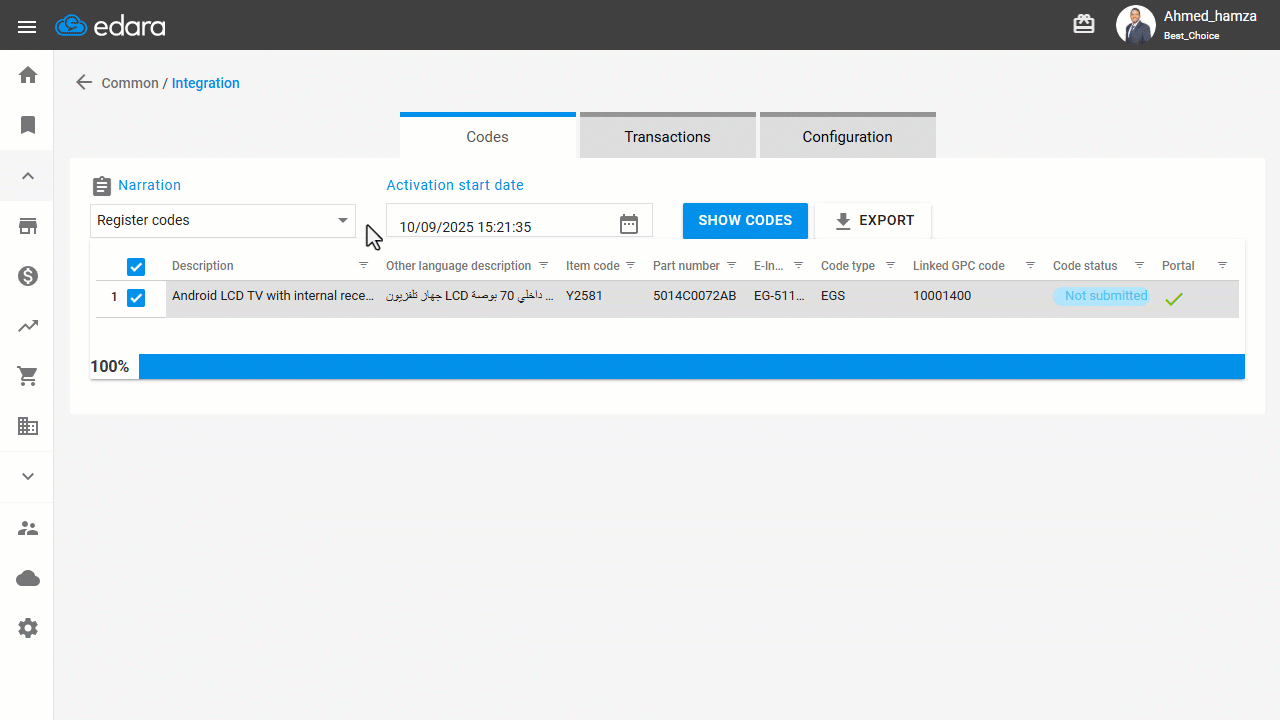1280x720 pixels.
Task: Click the SHOW CODES button
Action: (x=745, y=220)
